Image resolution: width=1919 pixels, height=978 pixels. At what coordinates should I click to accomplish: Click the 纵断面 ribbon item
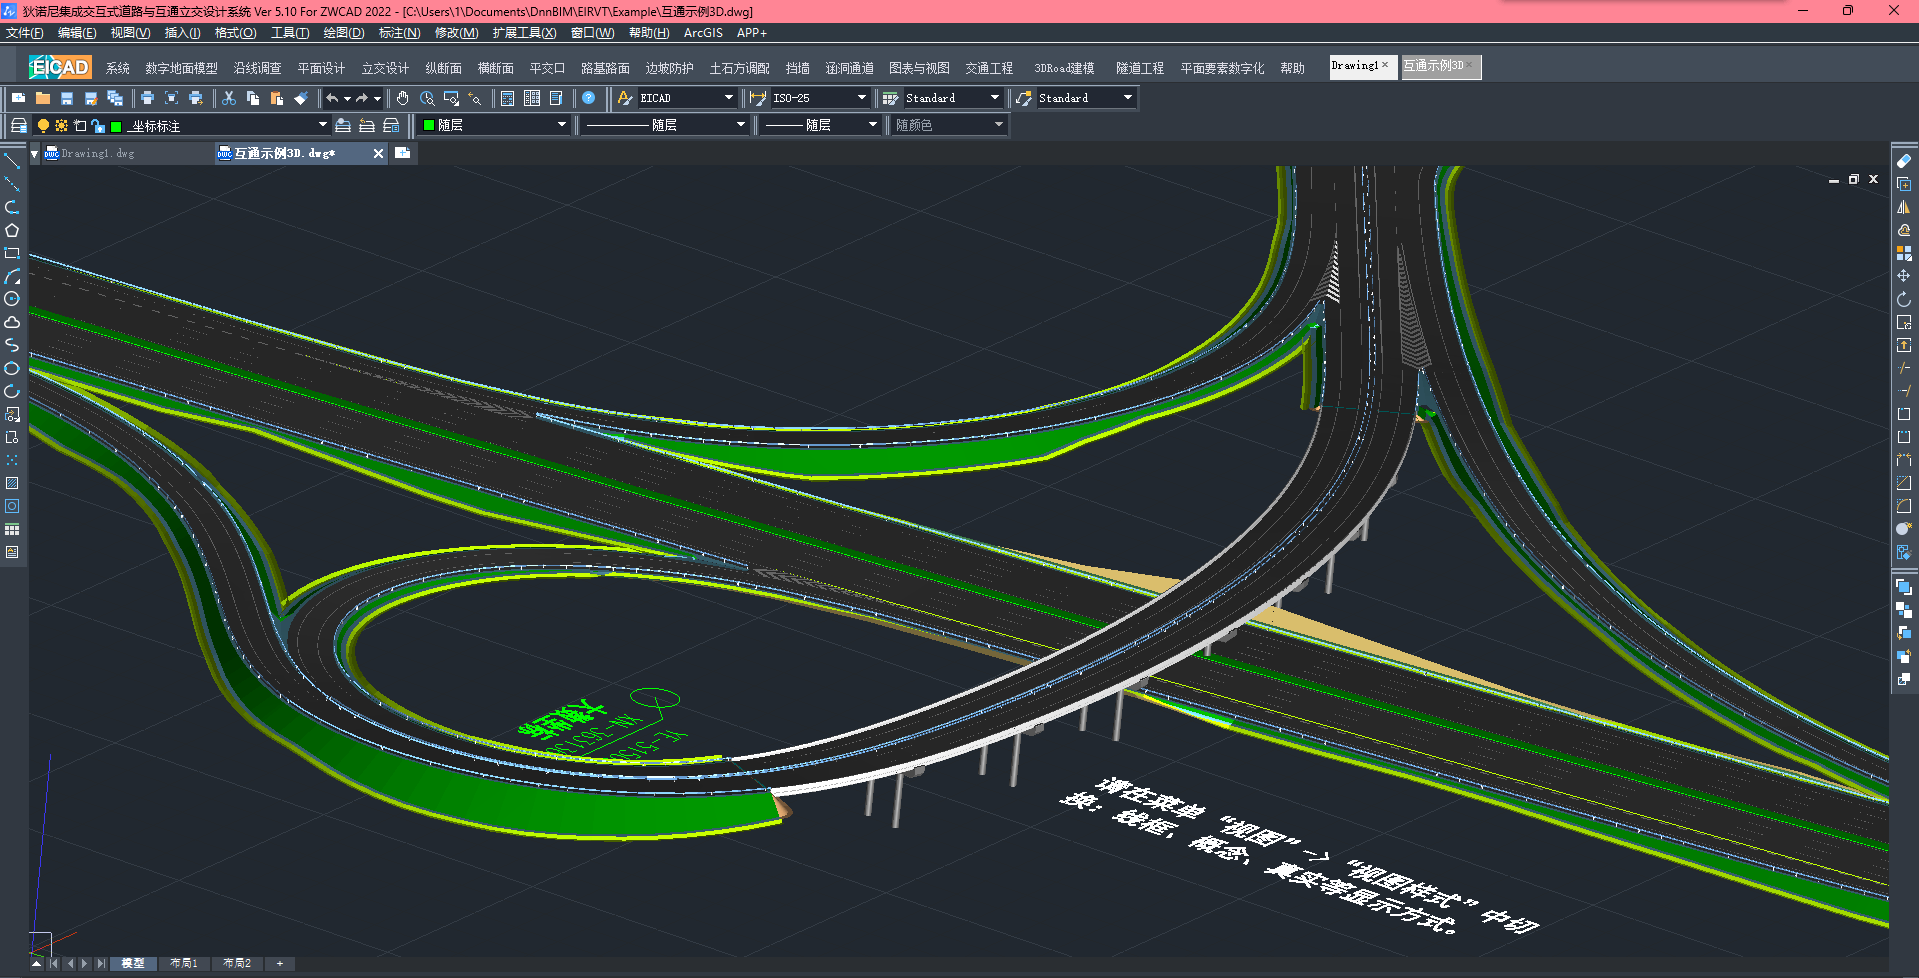pyautogui.click(x=443, y=68)
